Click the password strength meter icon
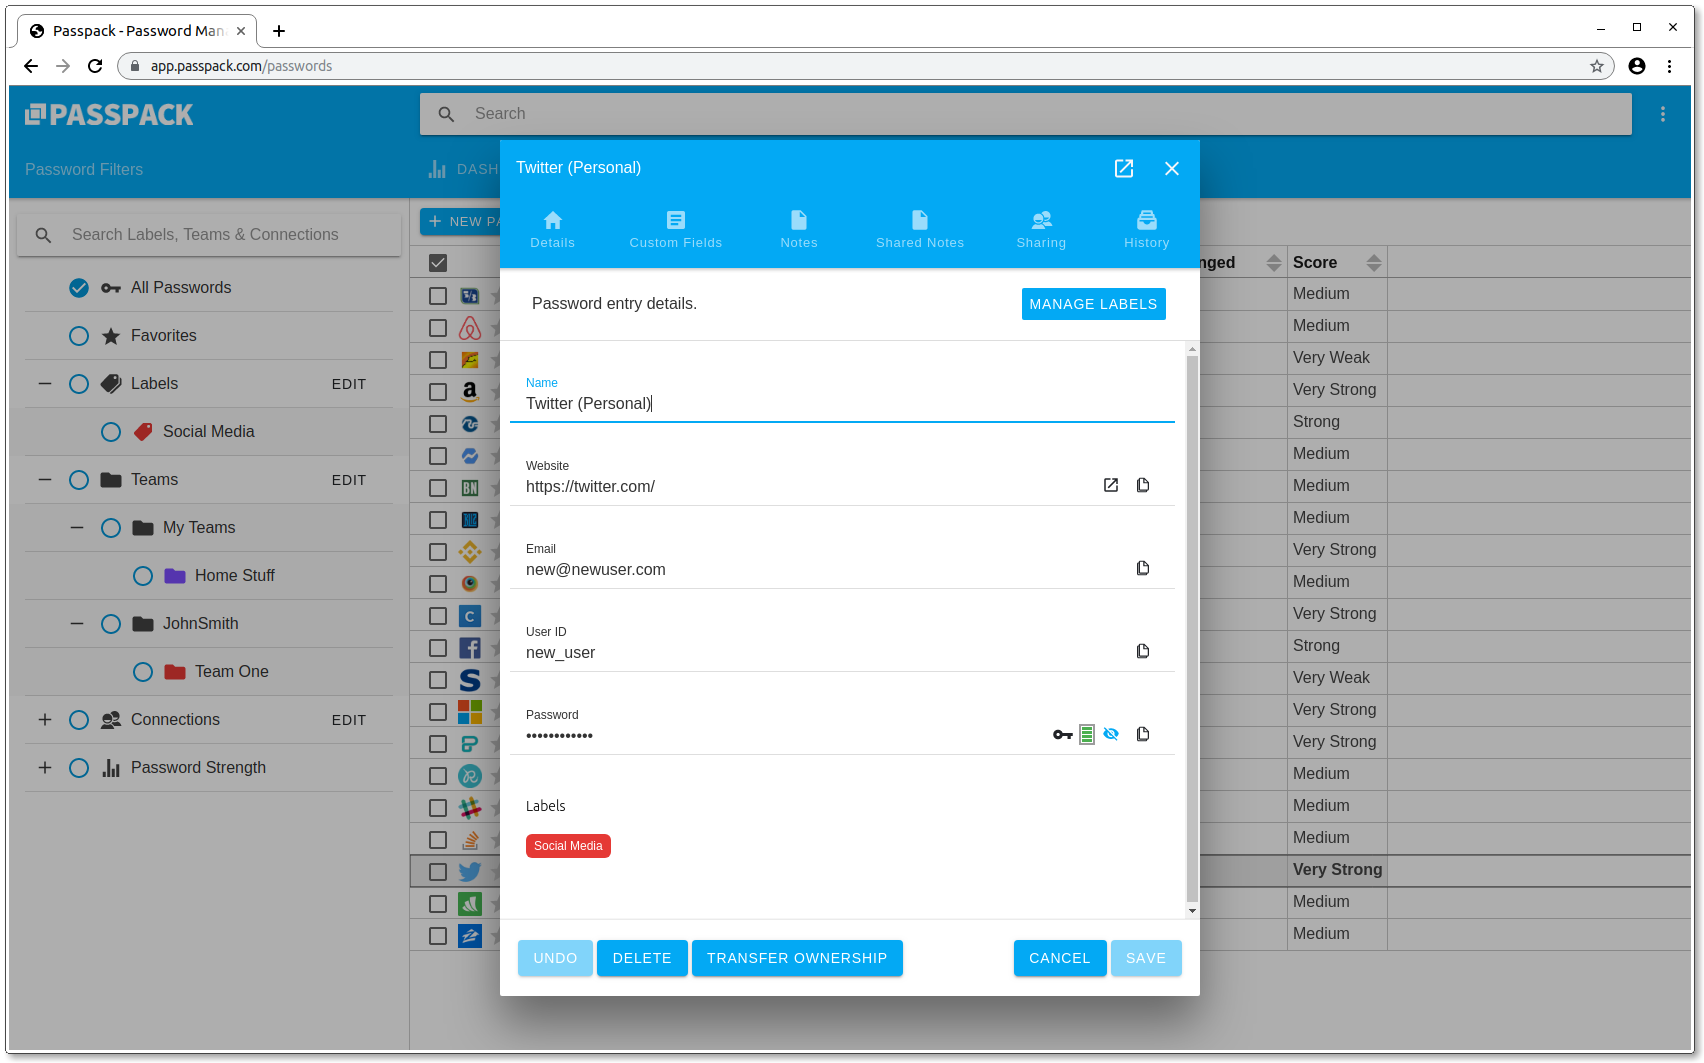This screenshot has width=1704, height=1063. pos(1087,735)
